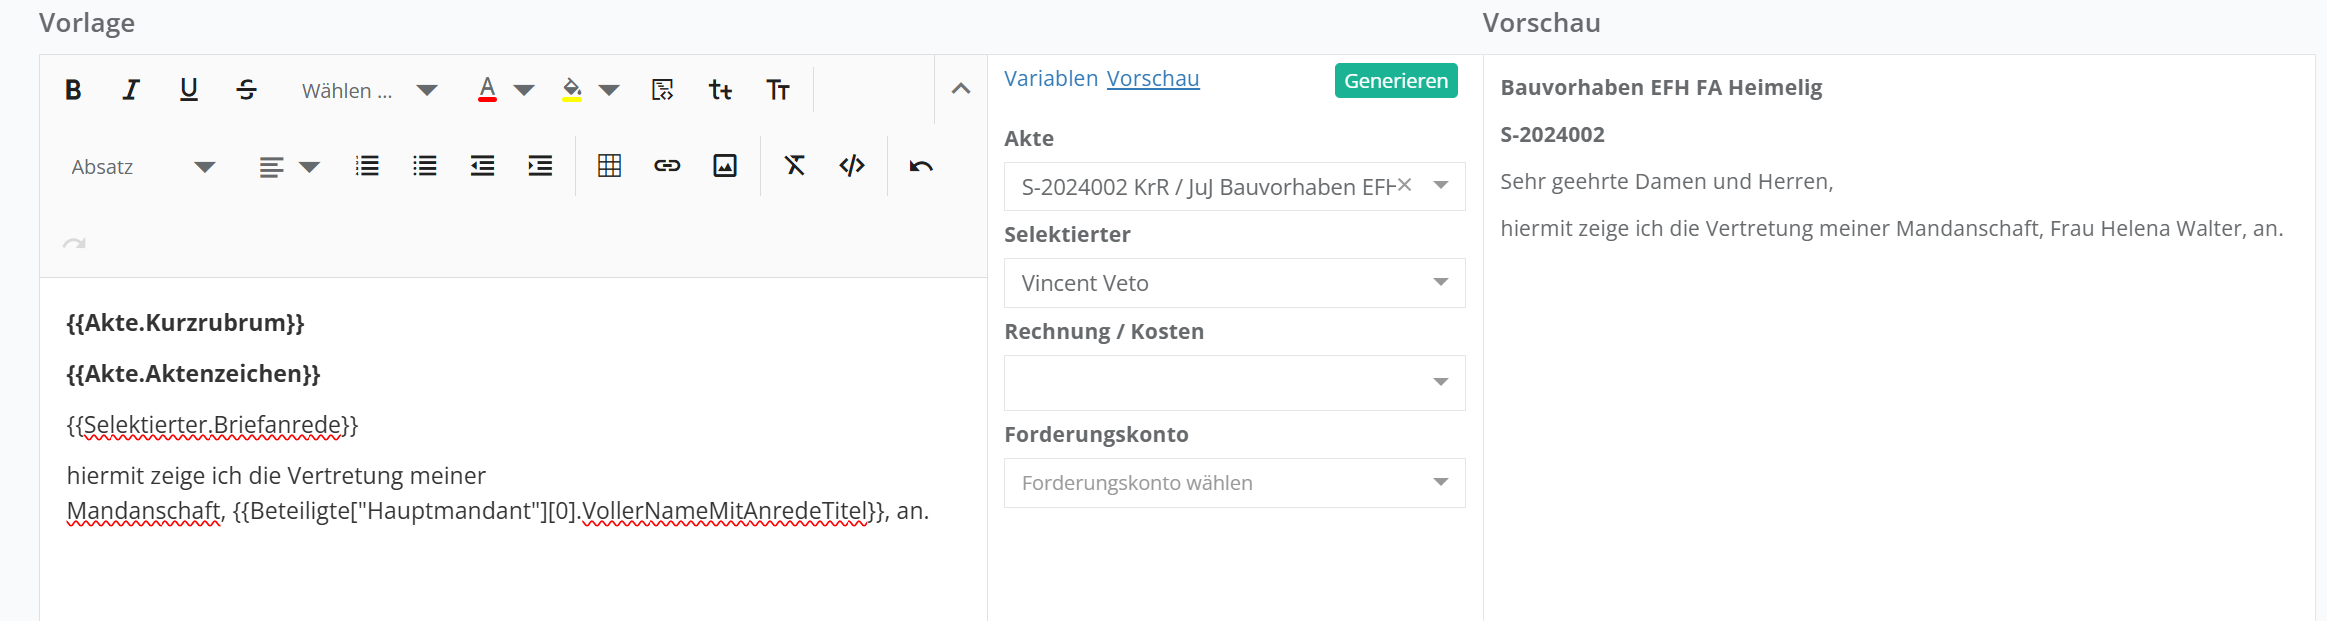Open the HTML source code view
Image resolution: width=2327 pixels, height=621 pixels.
852,166
